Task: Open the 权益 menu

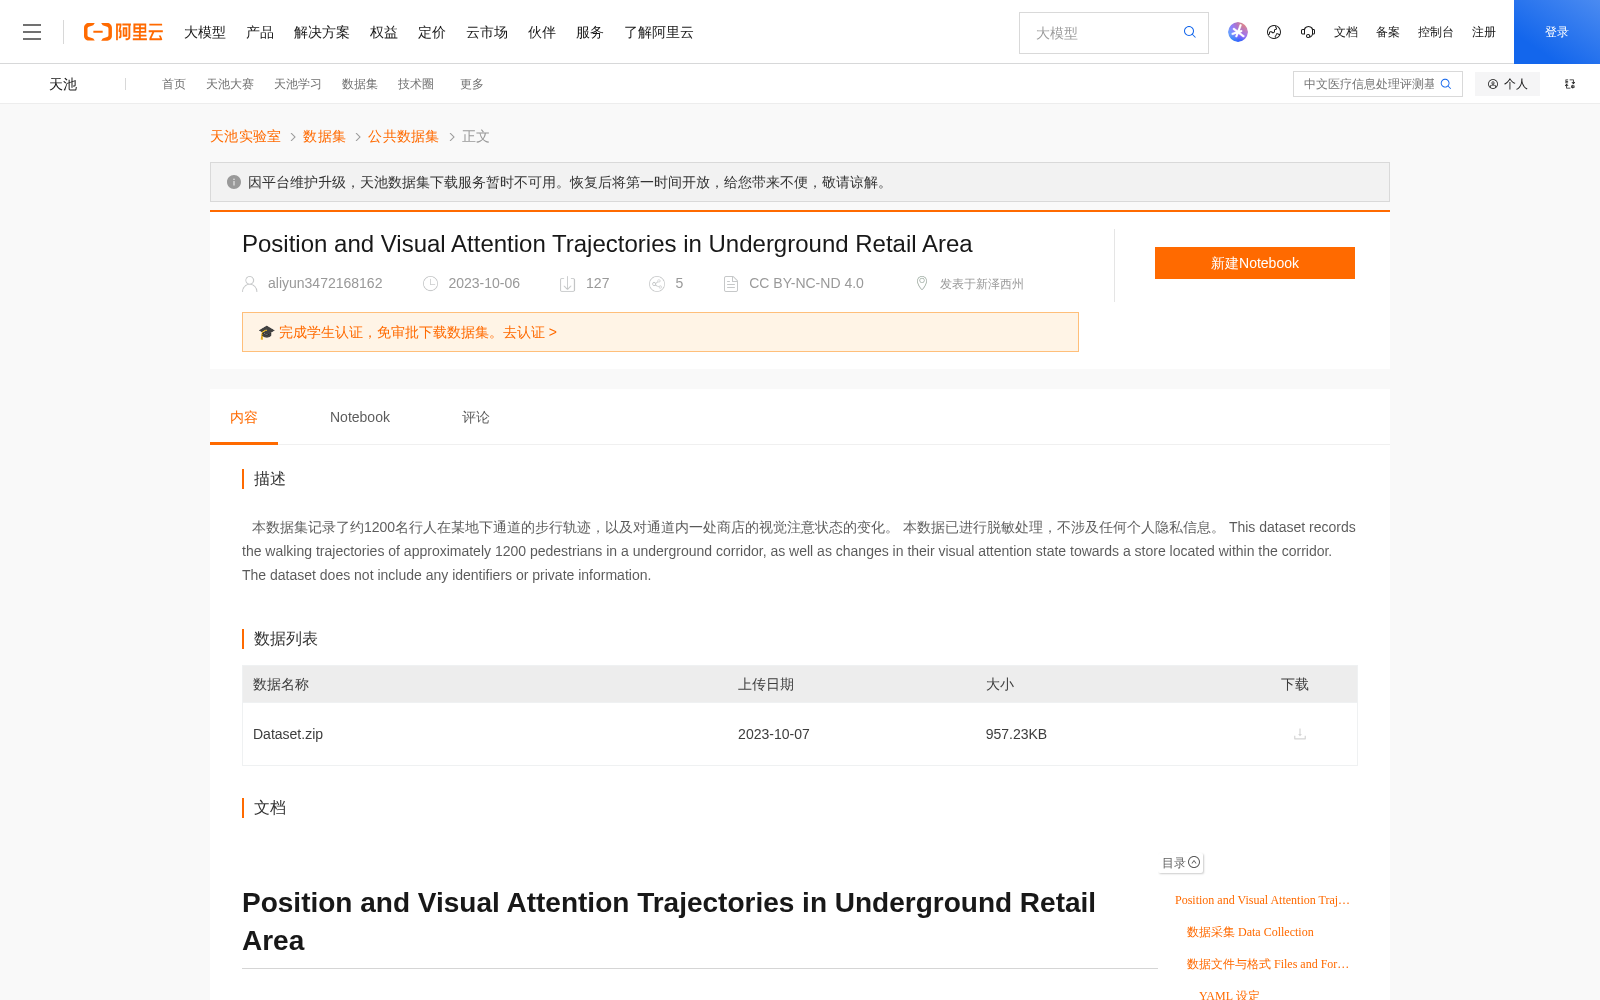Action: tap(384, 32)
